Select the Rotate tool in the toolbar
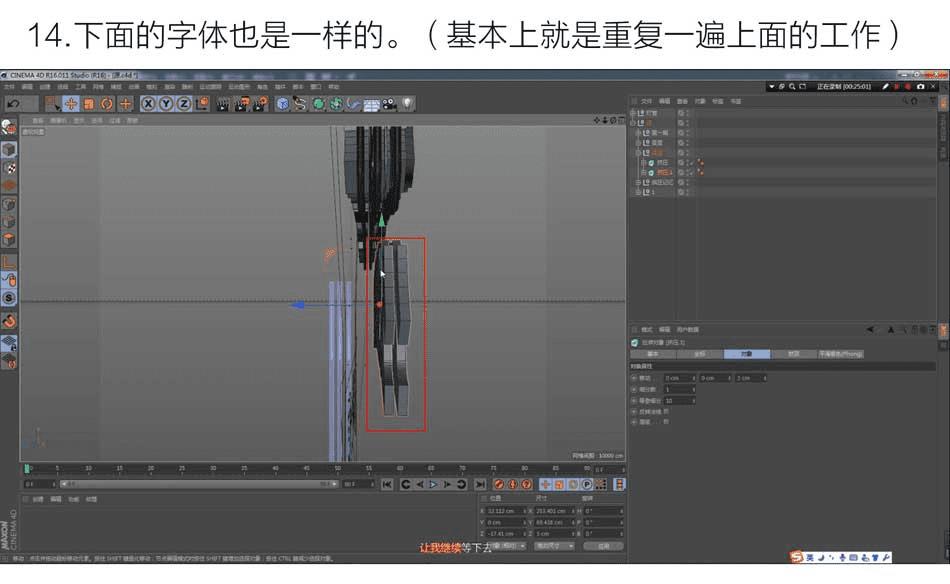Viewport: 950px width, 584px height. point(106,104)
